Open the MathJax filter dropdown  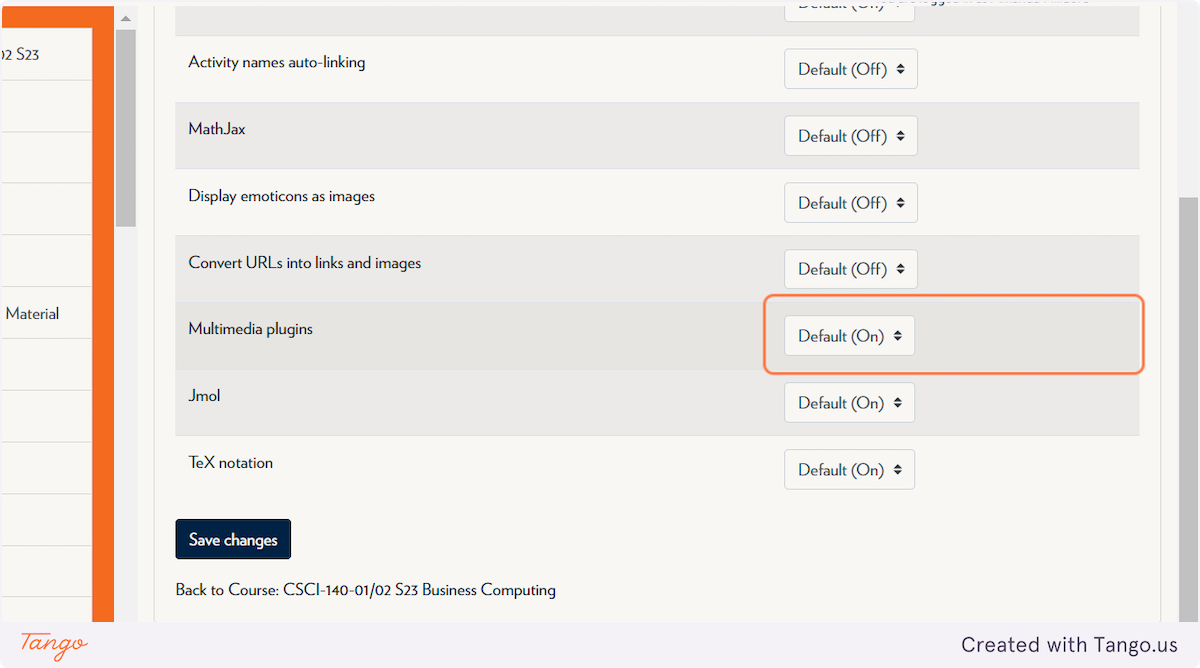point(850,136)
